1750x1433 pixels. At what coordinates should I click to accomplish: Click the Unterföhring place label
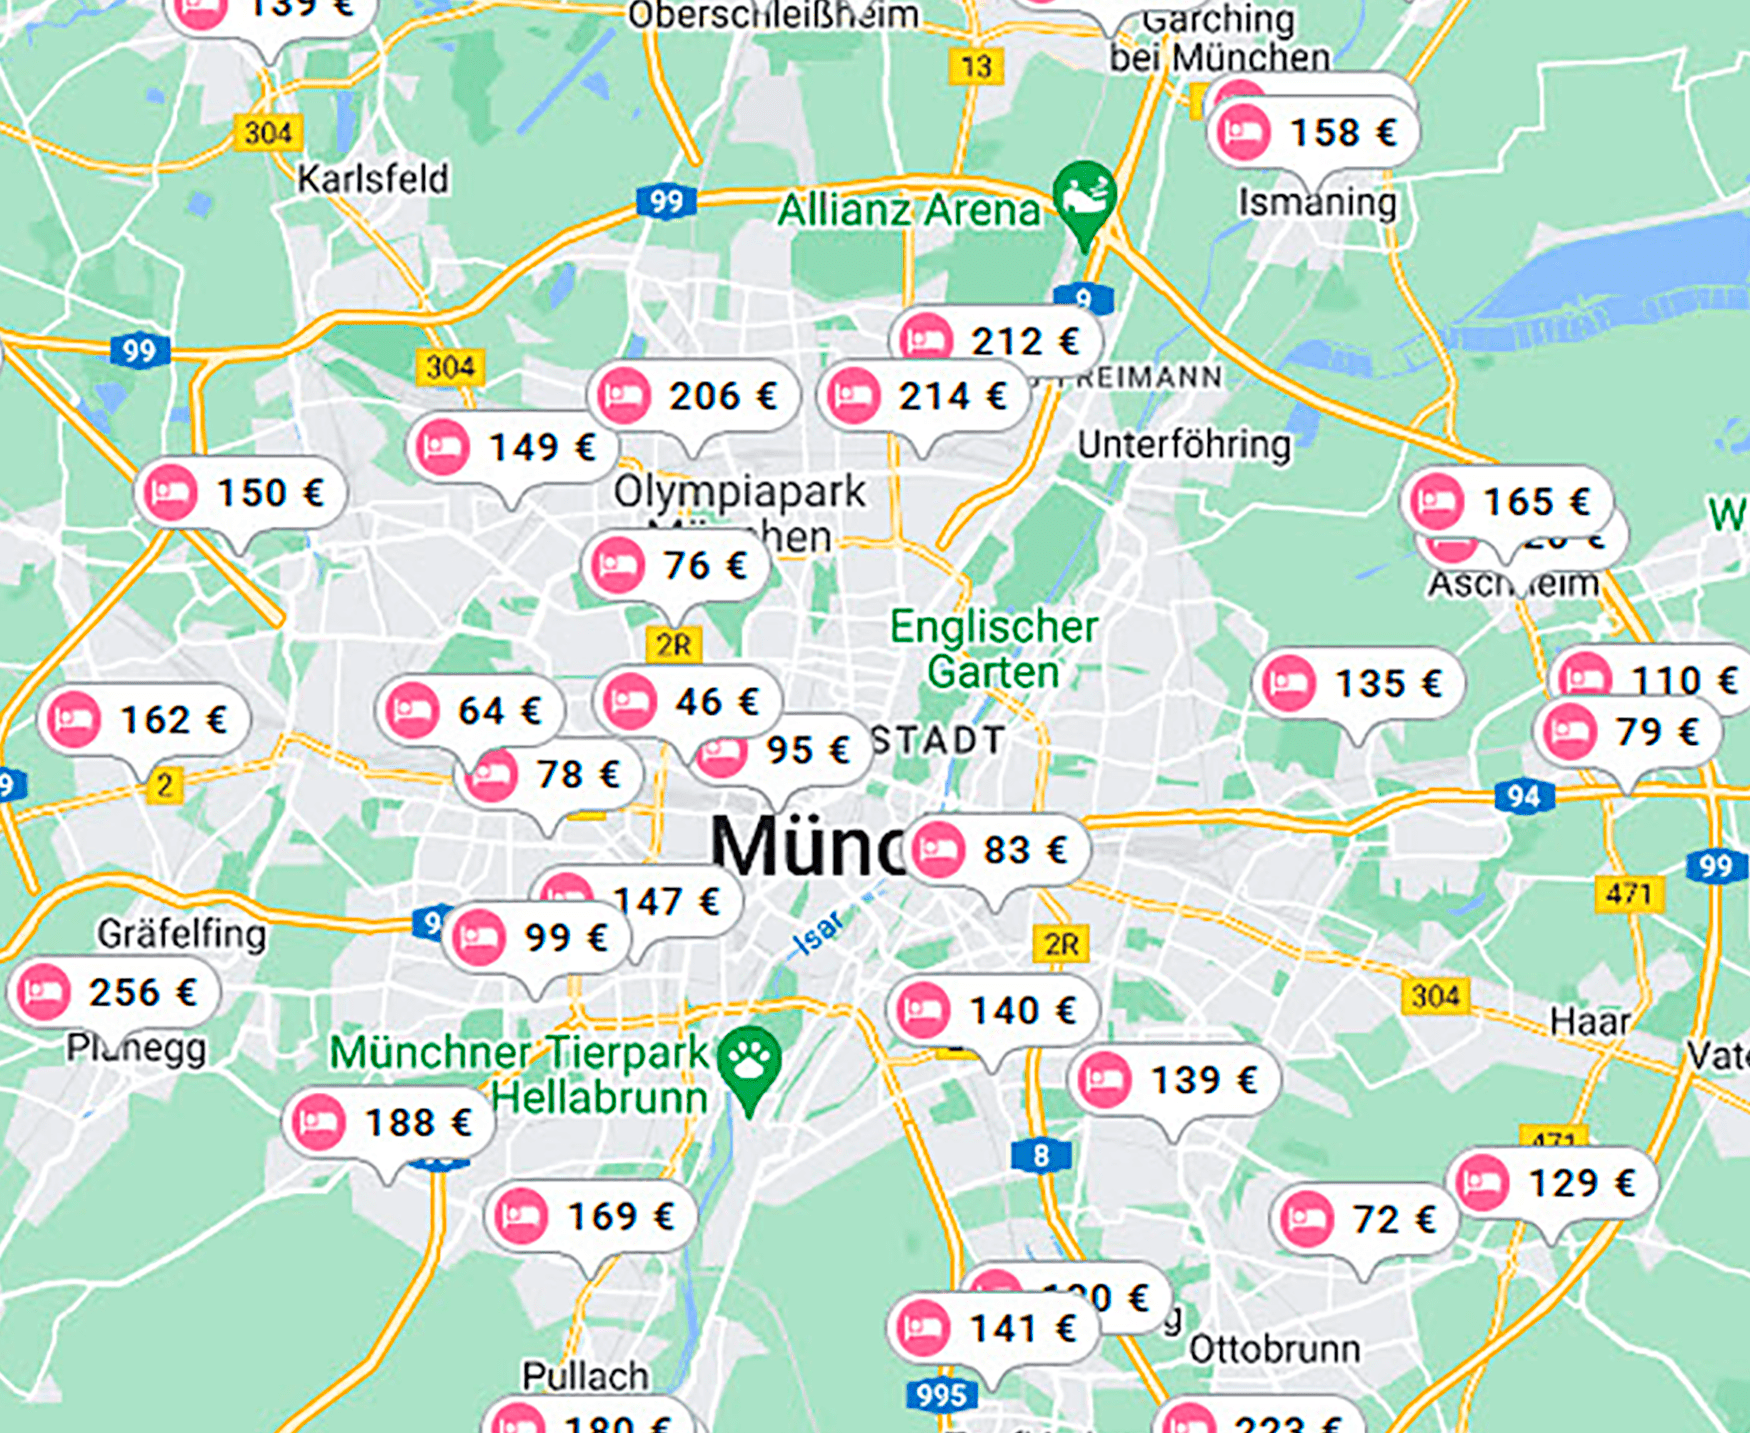pos(1183,444)
